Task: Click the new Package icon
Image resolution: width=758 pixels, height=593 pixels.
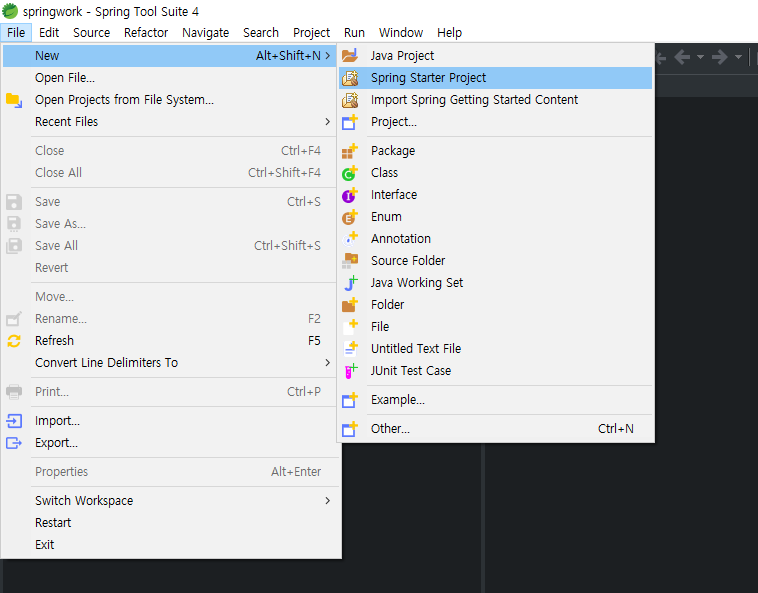Action: pyautogui.click(x=350, y=151)
